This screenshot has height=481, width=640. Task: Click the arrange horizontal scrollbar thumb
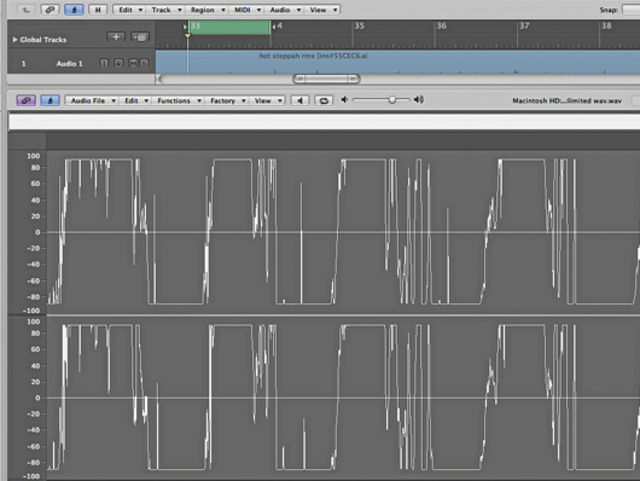327,79
